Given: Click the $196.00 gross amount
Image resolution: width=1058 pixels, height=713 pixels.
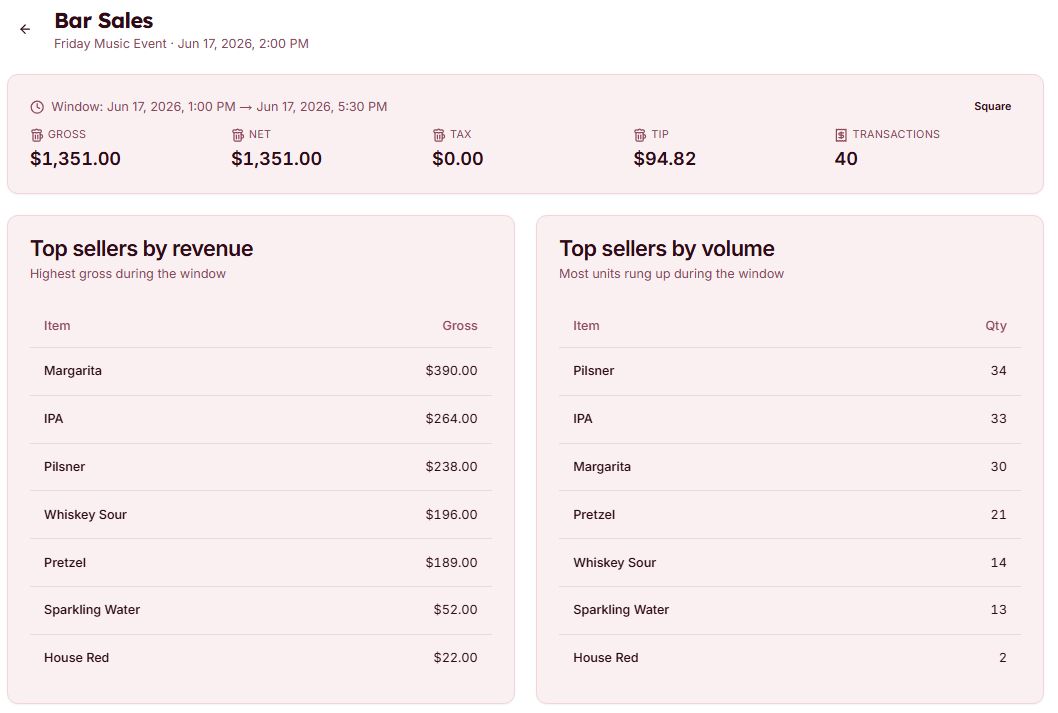Looking at the screenshot, I should 451,515.
